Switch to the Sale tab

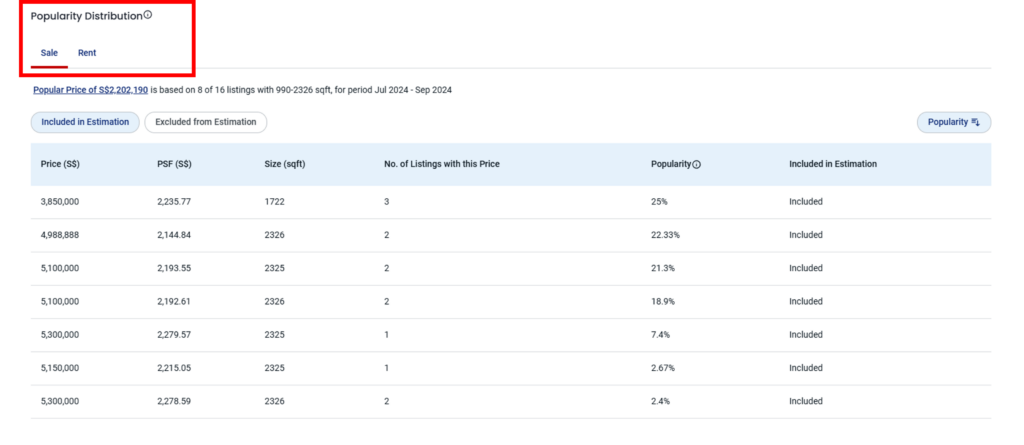[49, 53]
